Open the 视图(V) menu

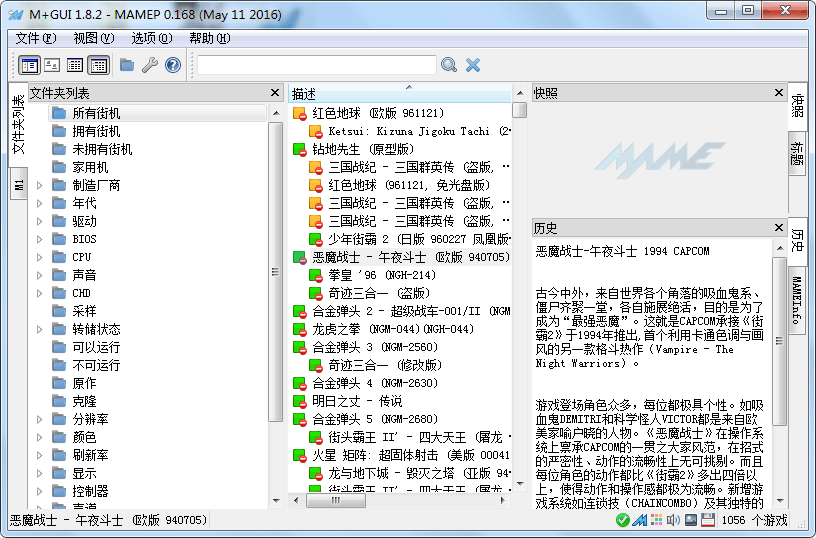tap(94, 38)
